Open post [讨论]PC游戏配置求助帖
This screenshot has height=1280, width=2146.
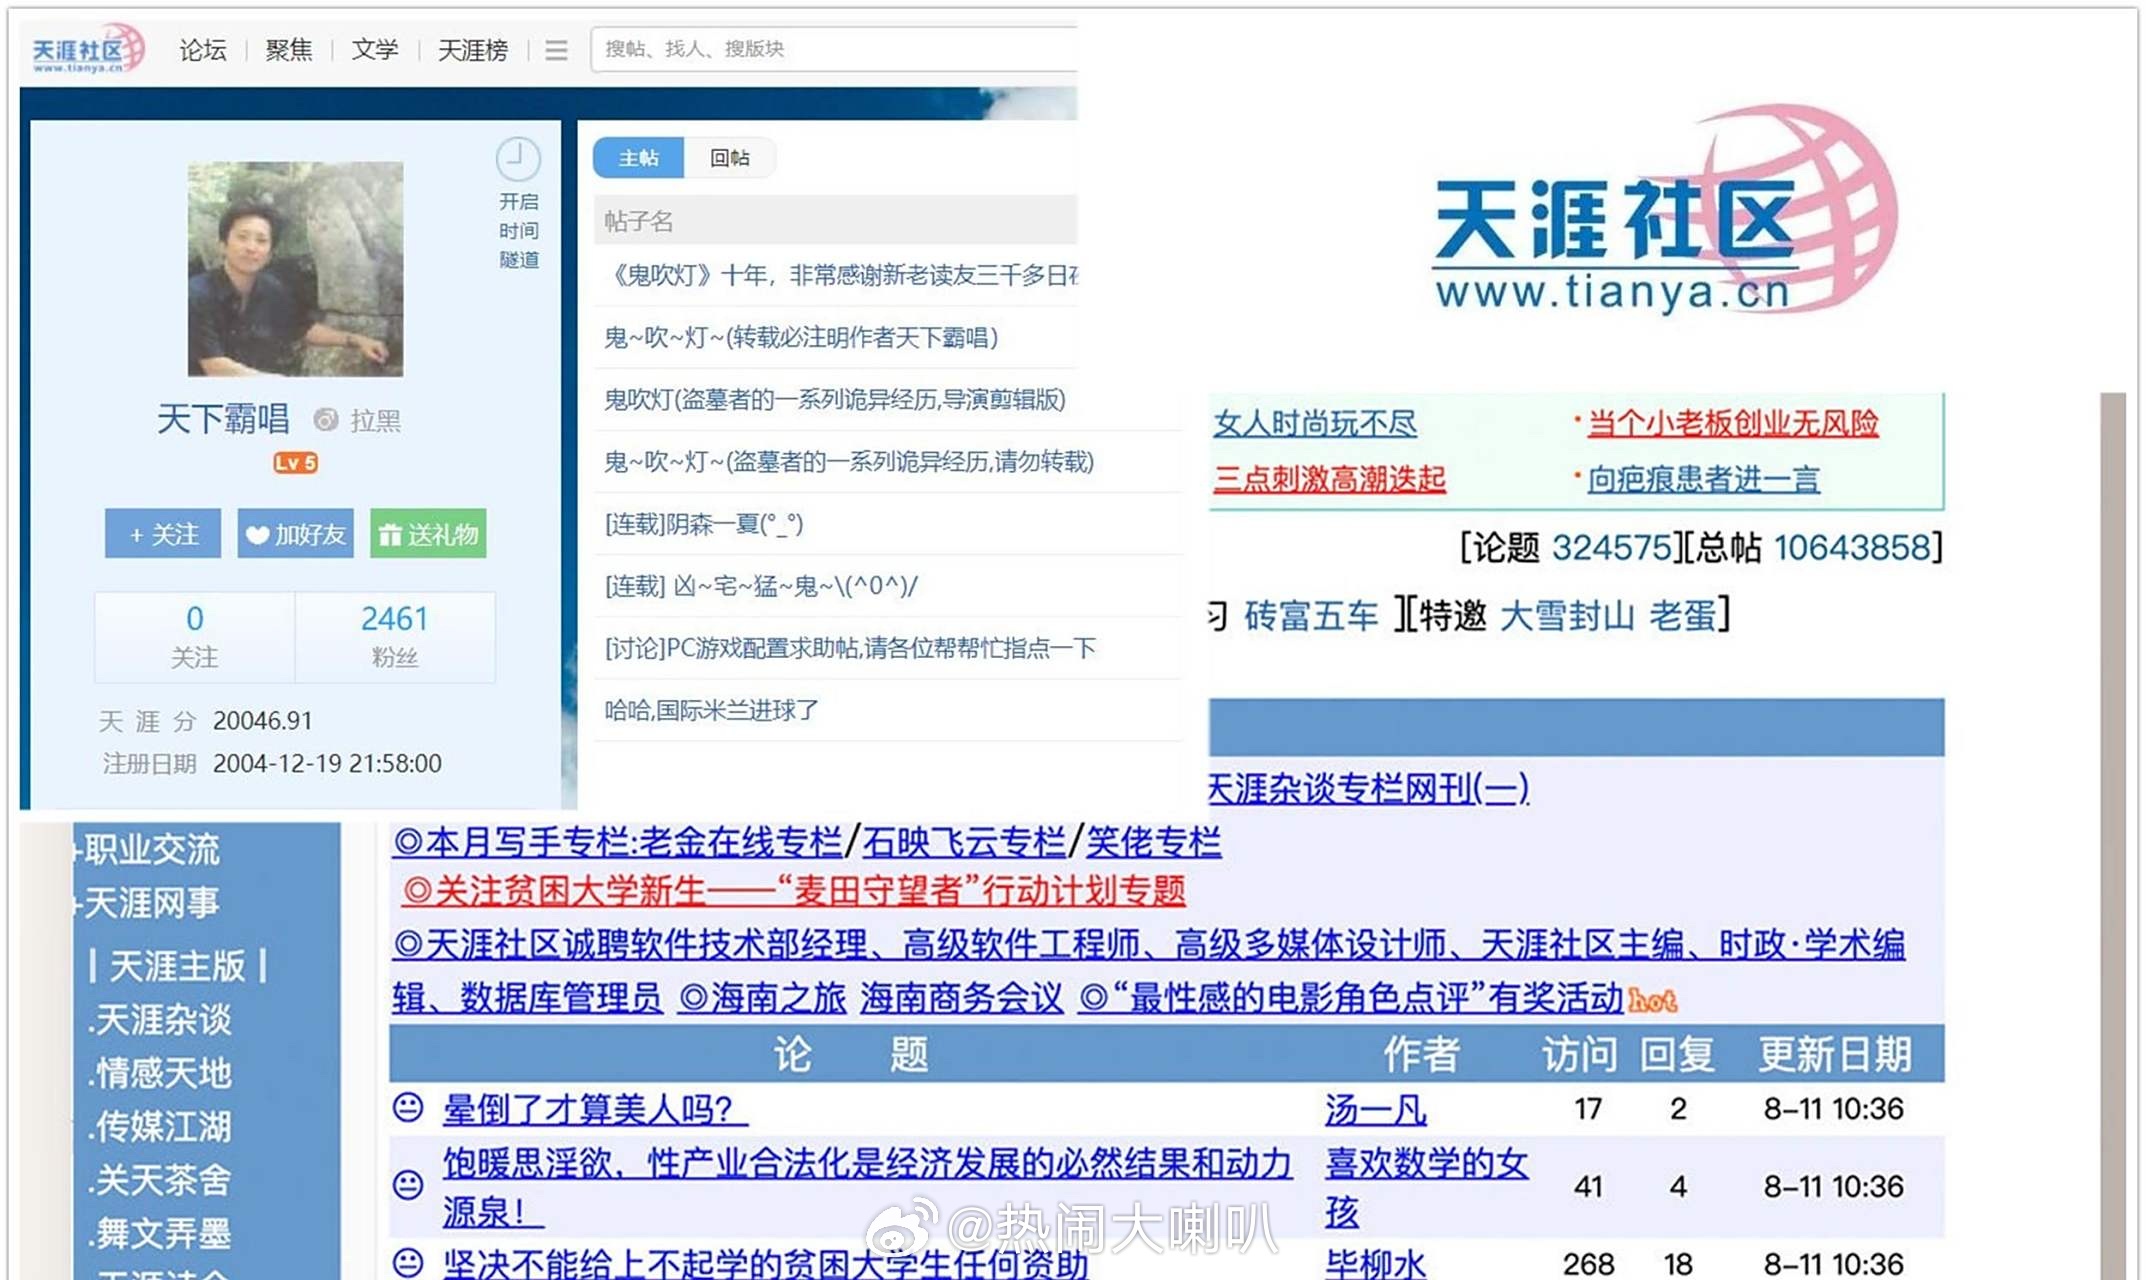click(850, 648)
